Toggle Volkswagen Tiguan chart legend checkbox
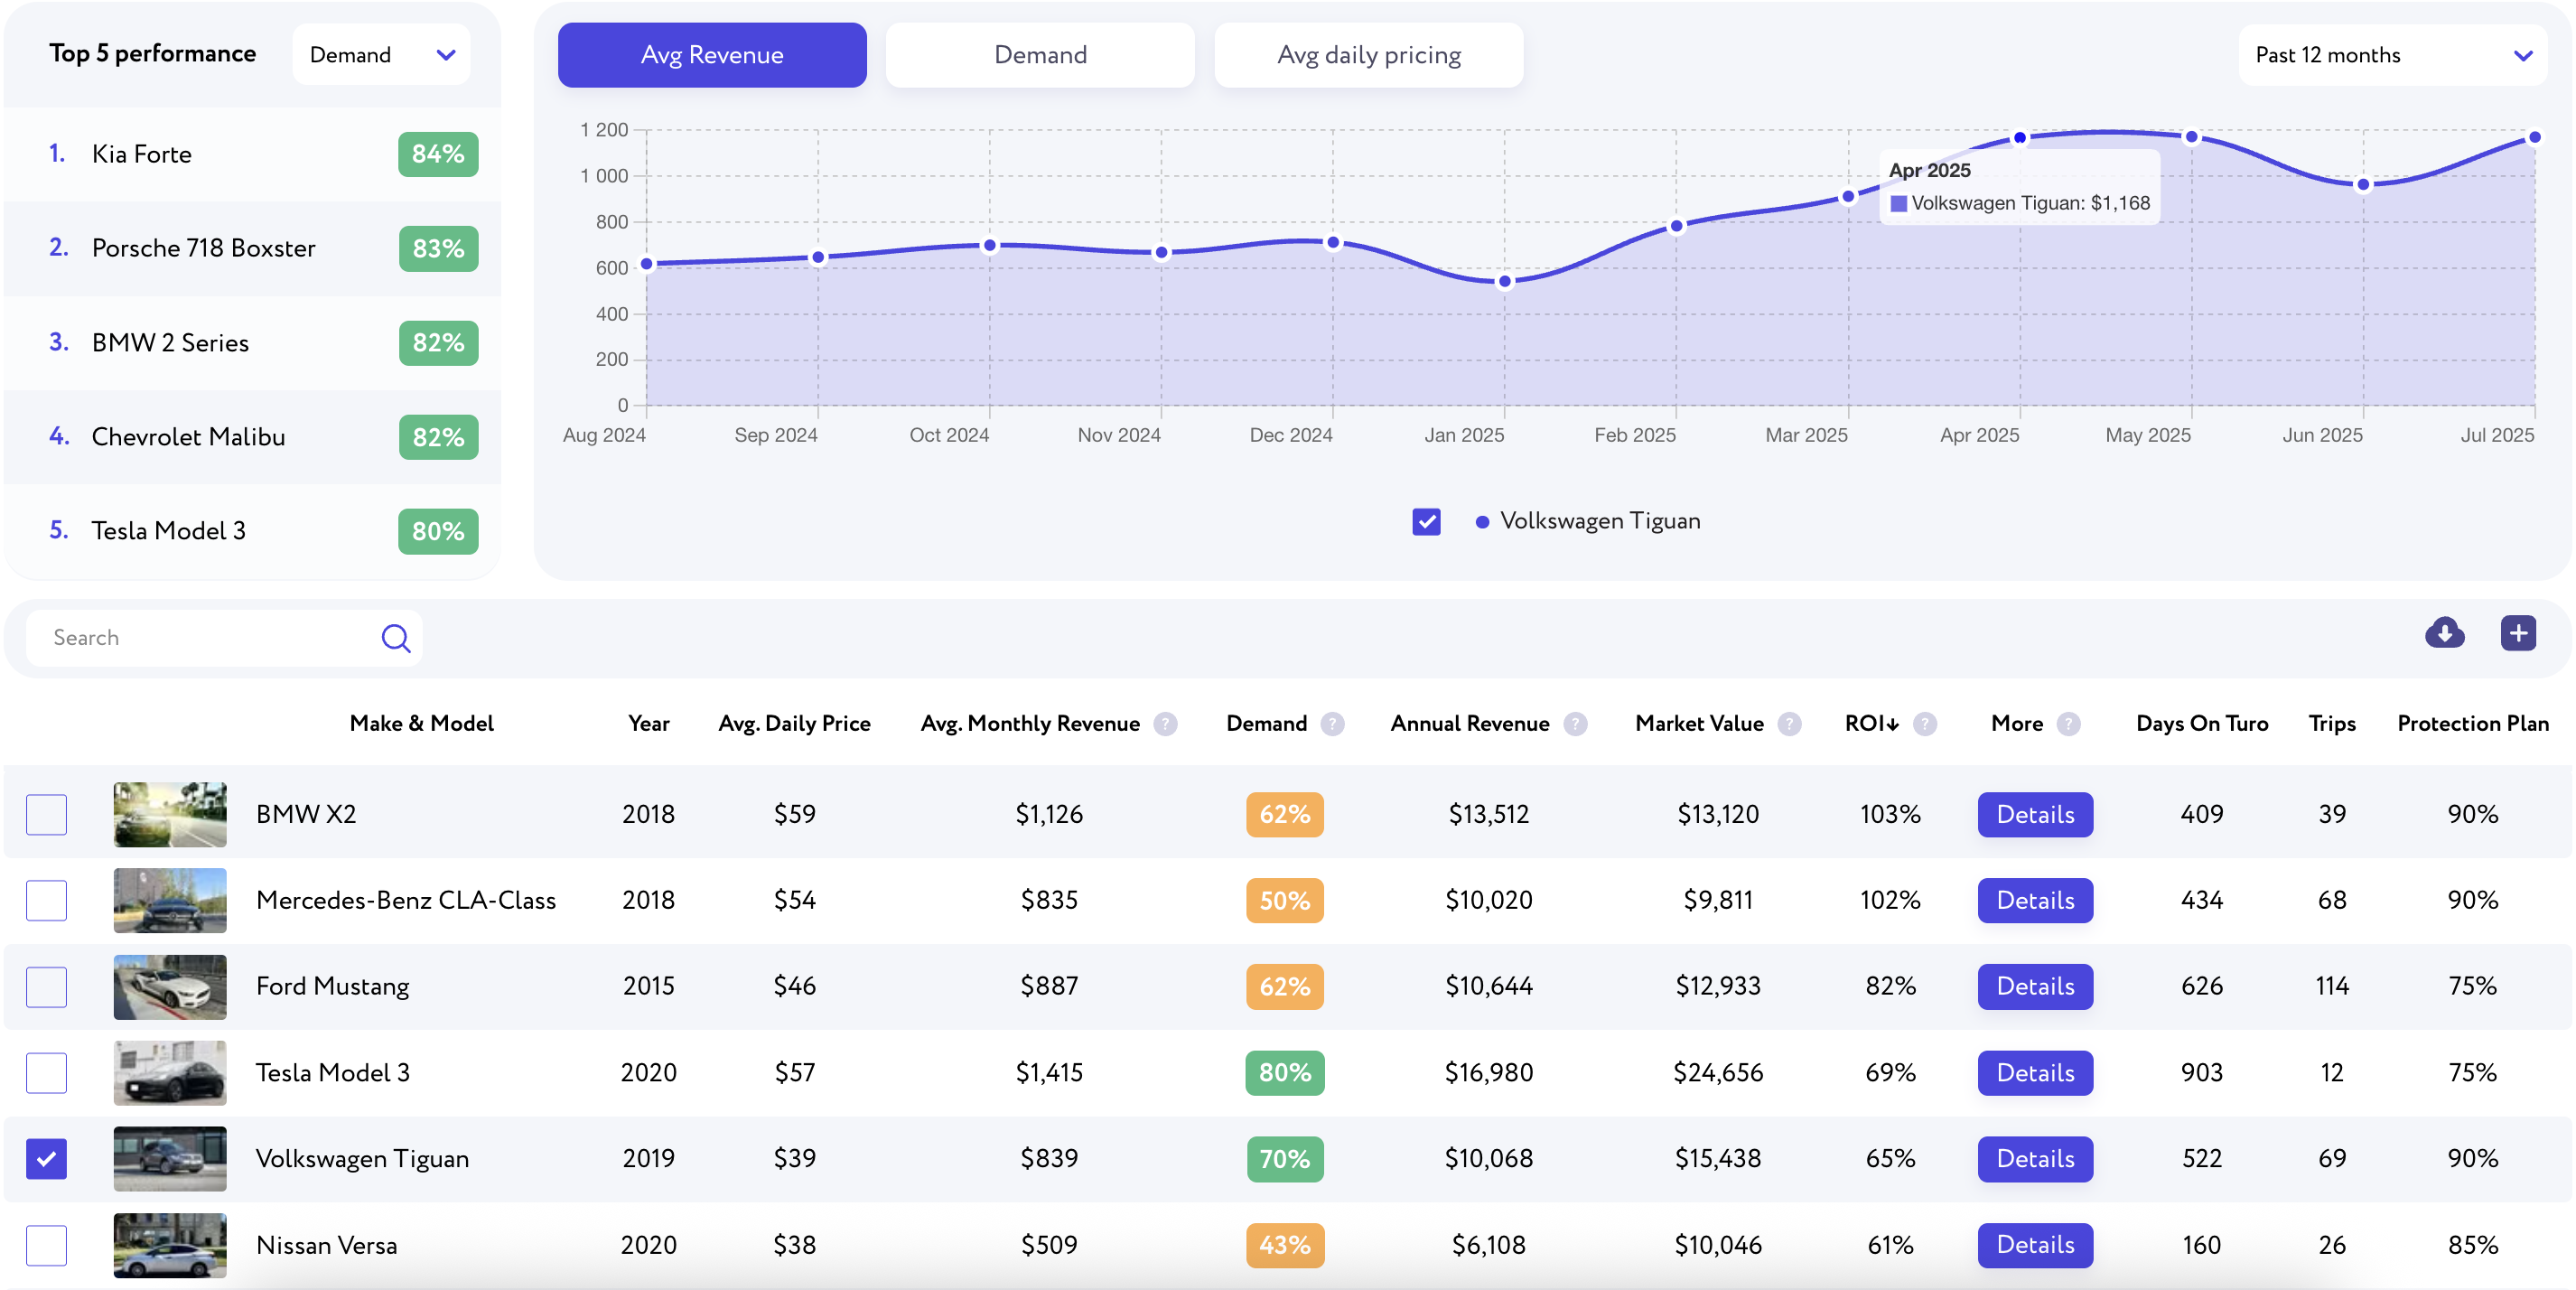2576x1290 pixels. click(x=1426, y=521)
